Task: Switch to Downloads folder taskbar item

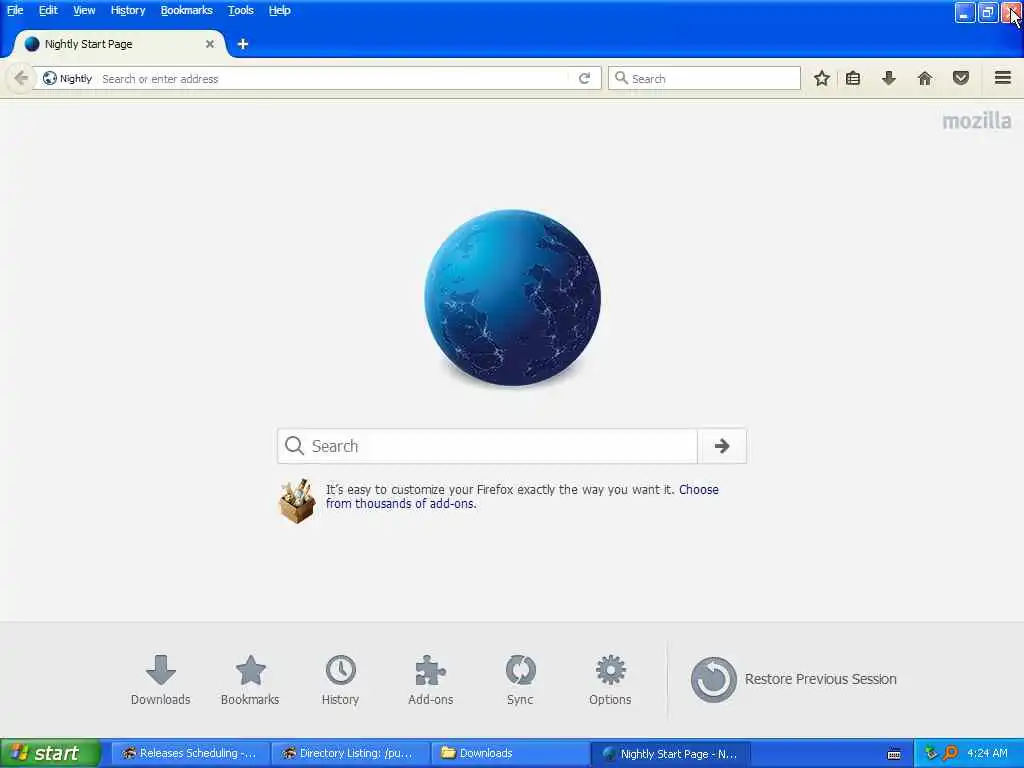Action: [509, 753]
